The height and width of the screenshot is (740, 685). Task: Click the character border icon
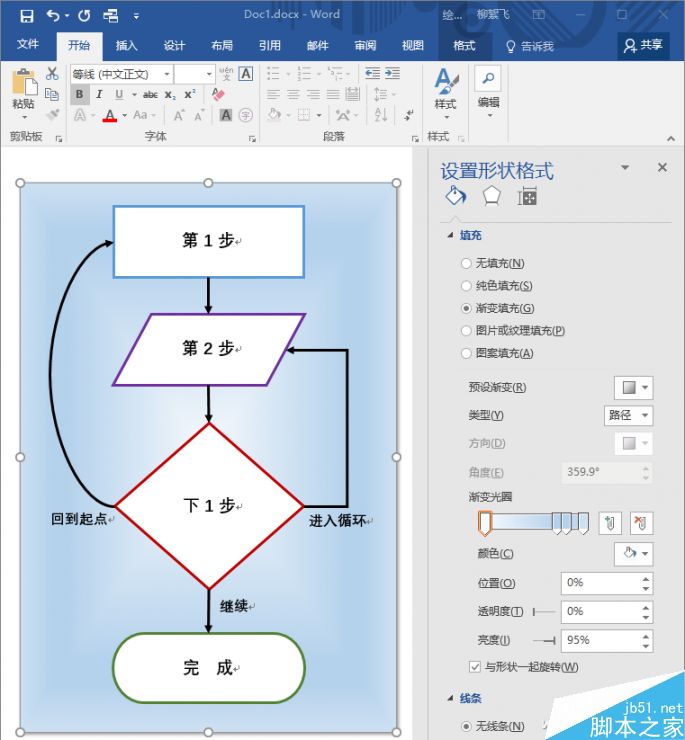coord(245,74)
